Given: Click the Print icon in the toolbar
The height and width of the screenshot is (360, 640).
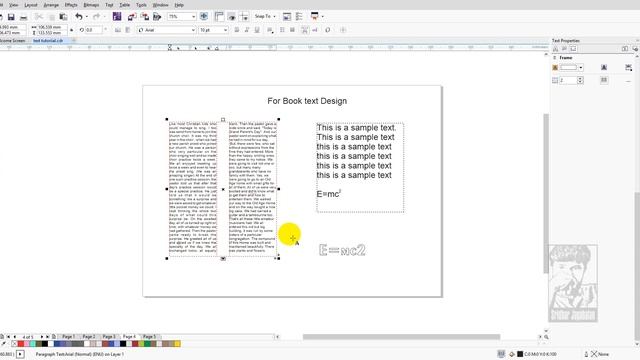Looking at the screenshot, I should pyautogui.click(x=24, y=17).
